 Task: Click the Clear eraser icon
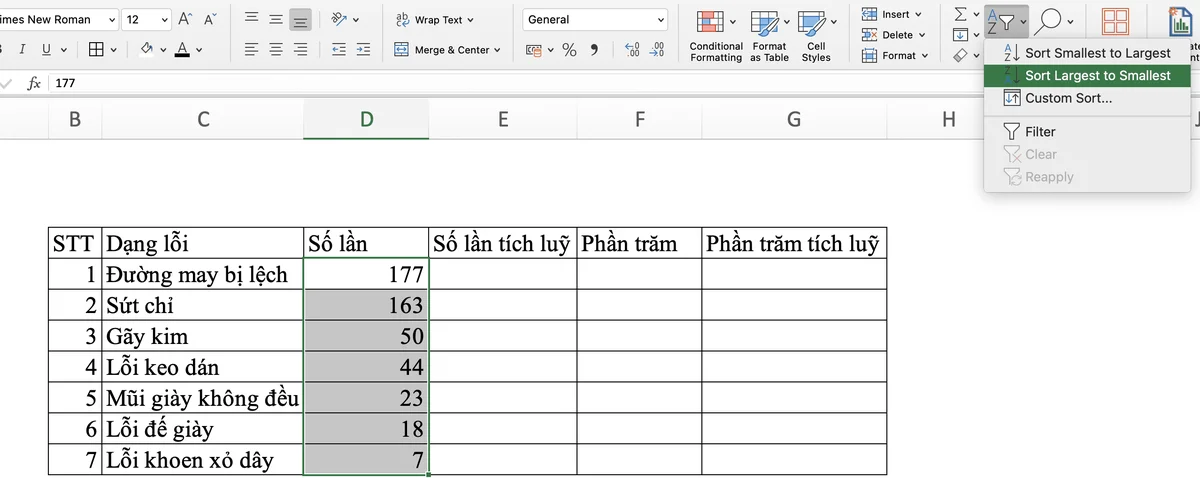[x=960, y=55]
